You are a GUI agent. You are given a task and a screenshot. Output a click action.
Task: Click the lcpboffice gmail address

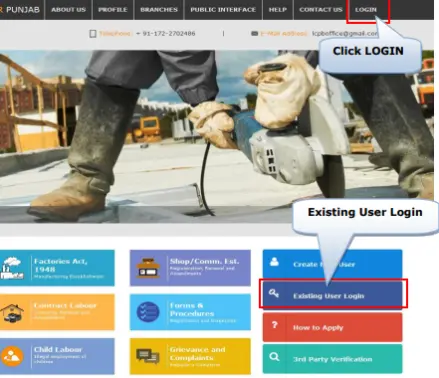(x=345, y=33)
